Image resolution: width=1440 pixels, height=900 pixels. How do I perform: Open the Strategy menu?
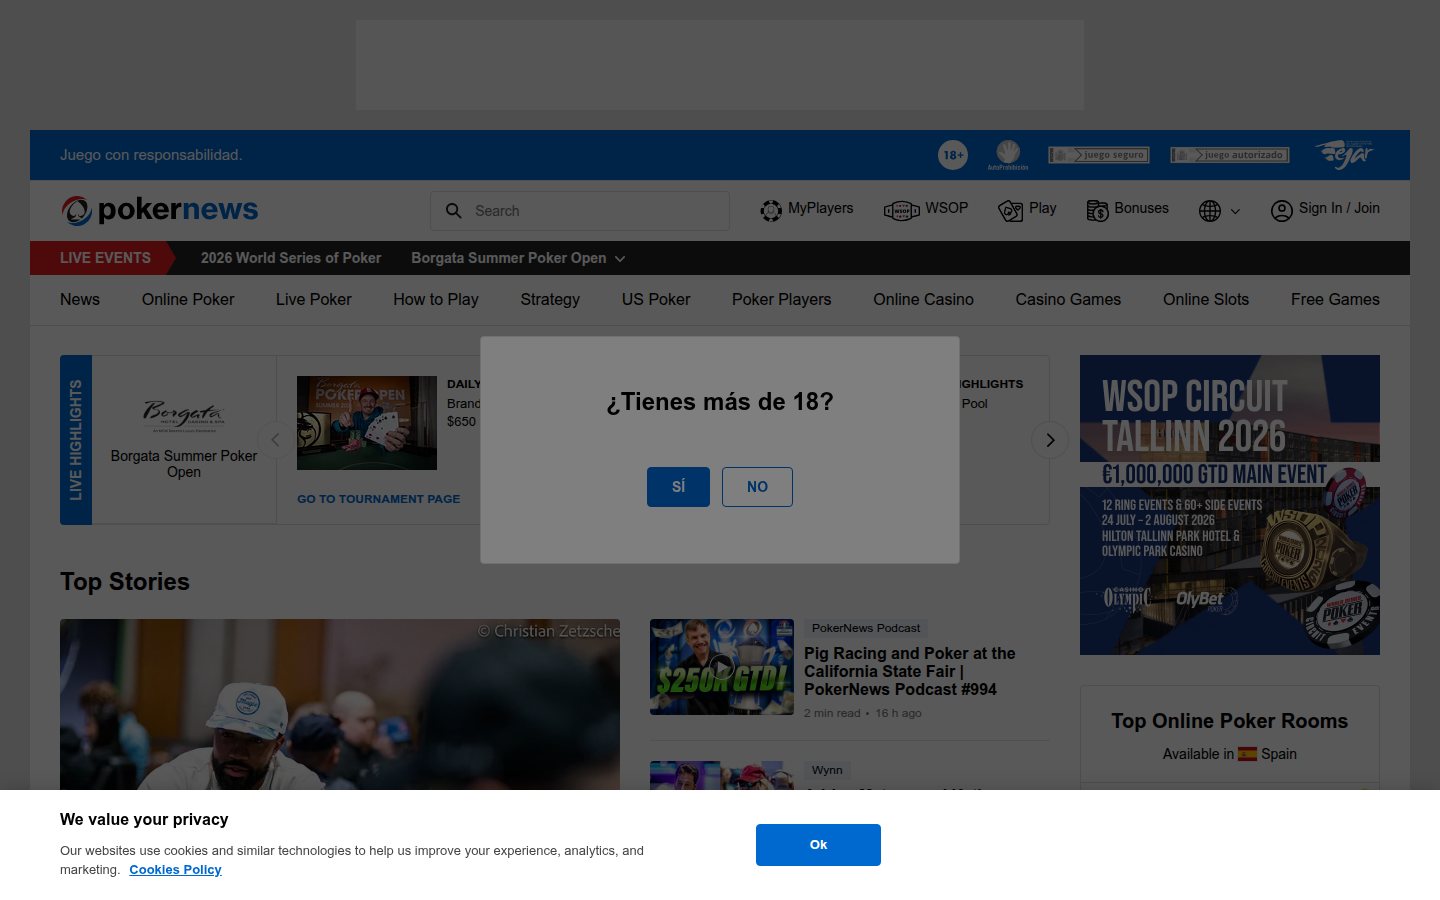550,299
